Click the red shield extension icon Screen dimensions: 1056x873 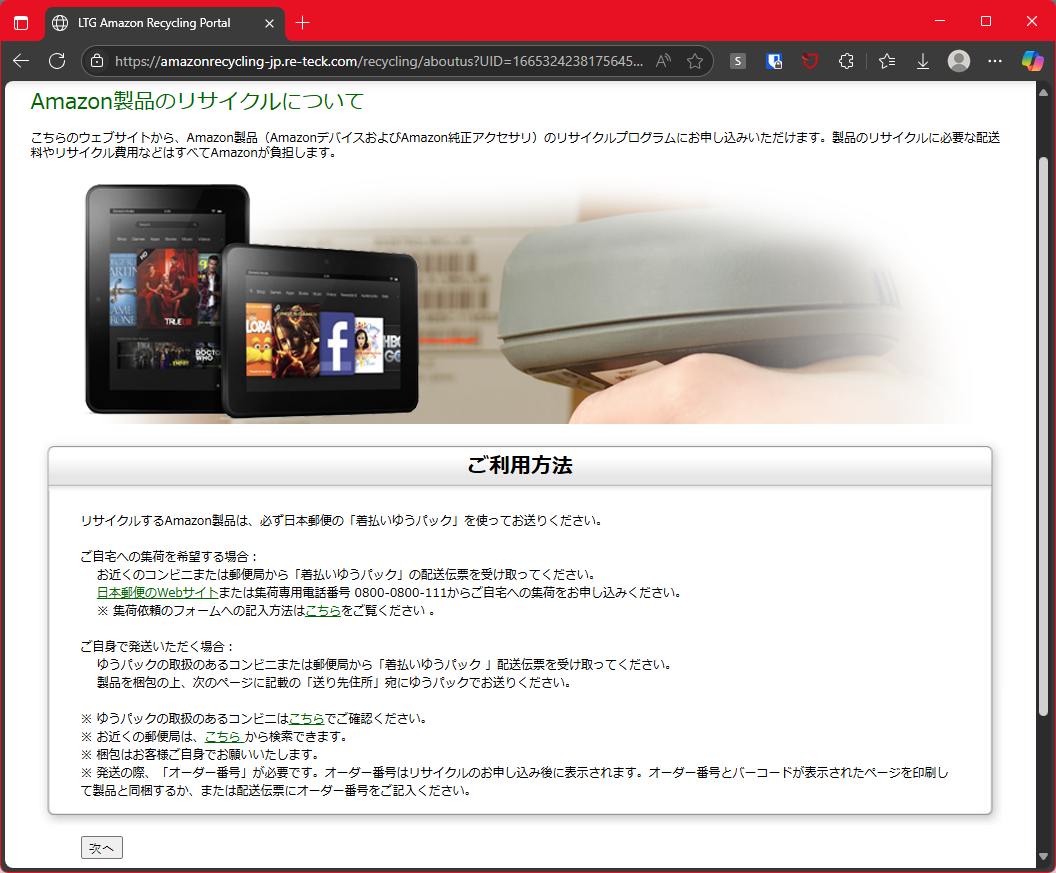click(x=810, y=61)
